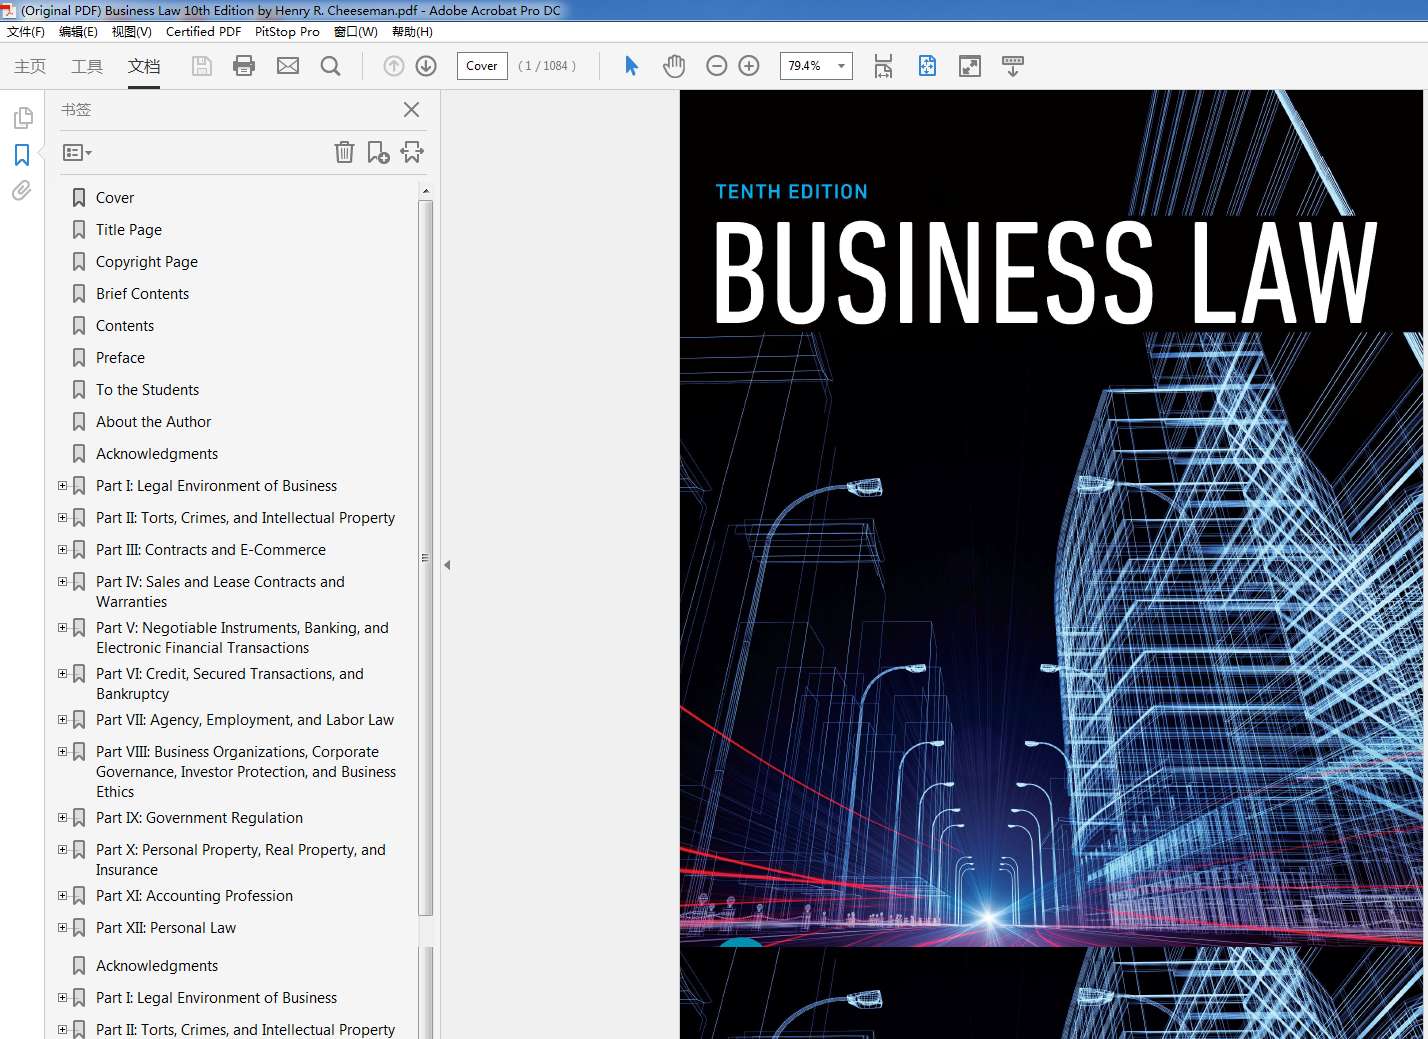Navigate to the next page with down arrow
Screen dimensions: 1428x1039
425,66
